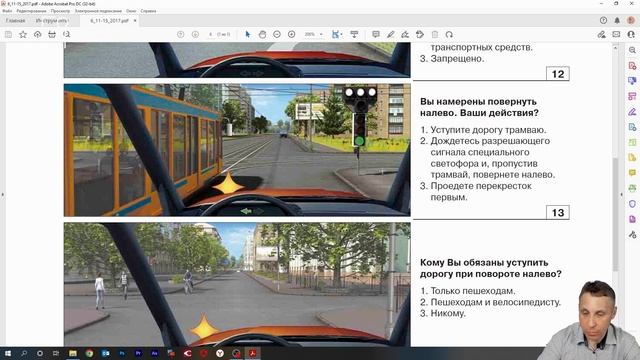640x360 pixels.
Task: Open Protect shield tool in right panel
Action: pyautogui.click(x=632, y=204)
